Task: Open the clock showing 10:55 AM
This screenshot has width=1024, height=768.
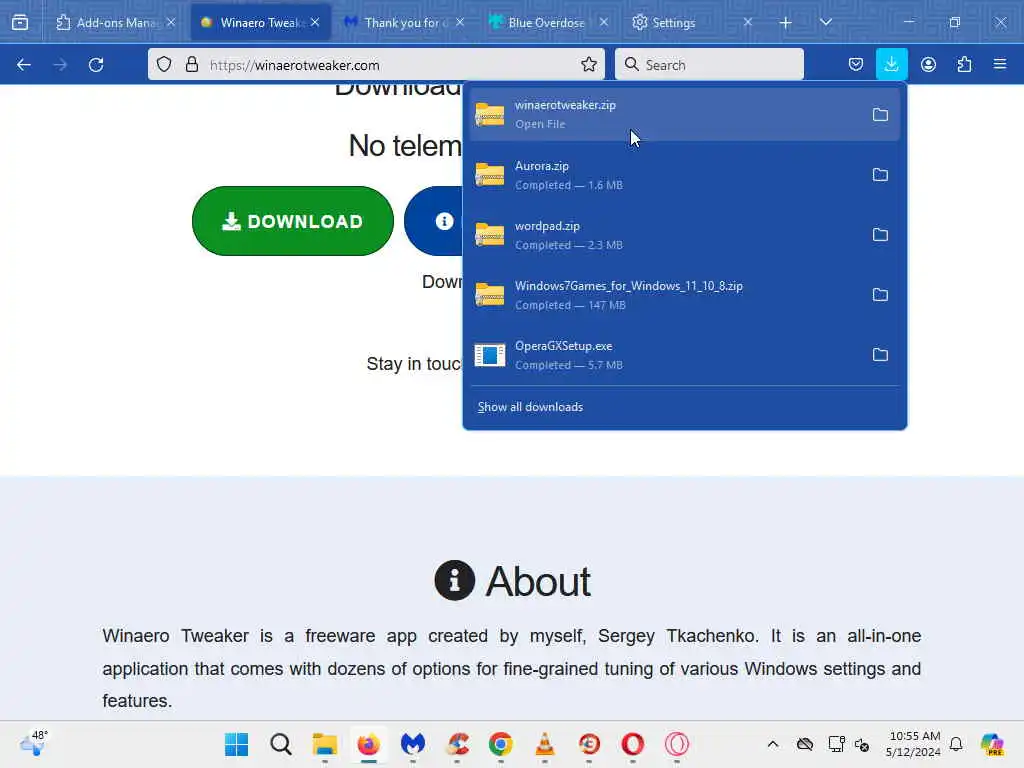Action: point(914,744)
